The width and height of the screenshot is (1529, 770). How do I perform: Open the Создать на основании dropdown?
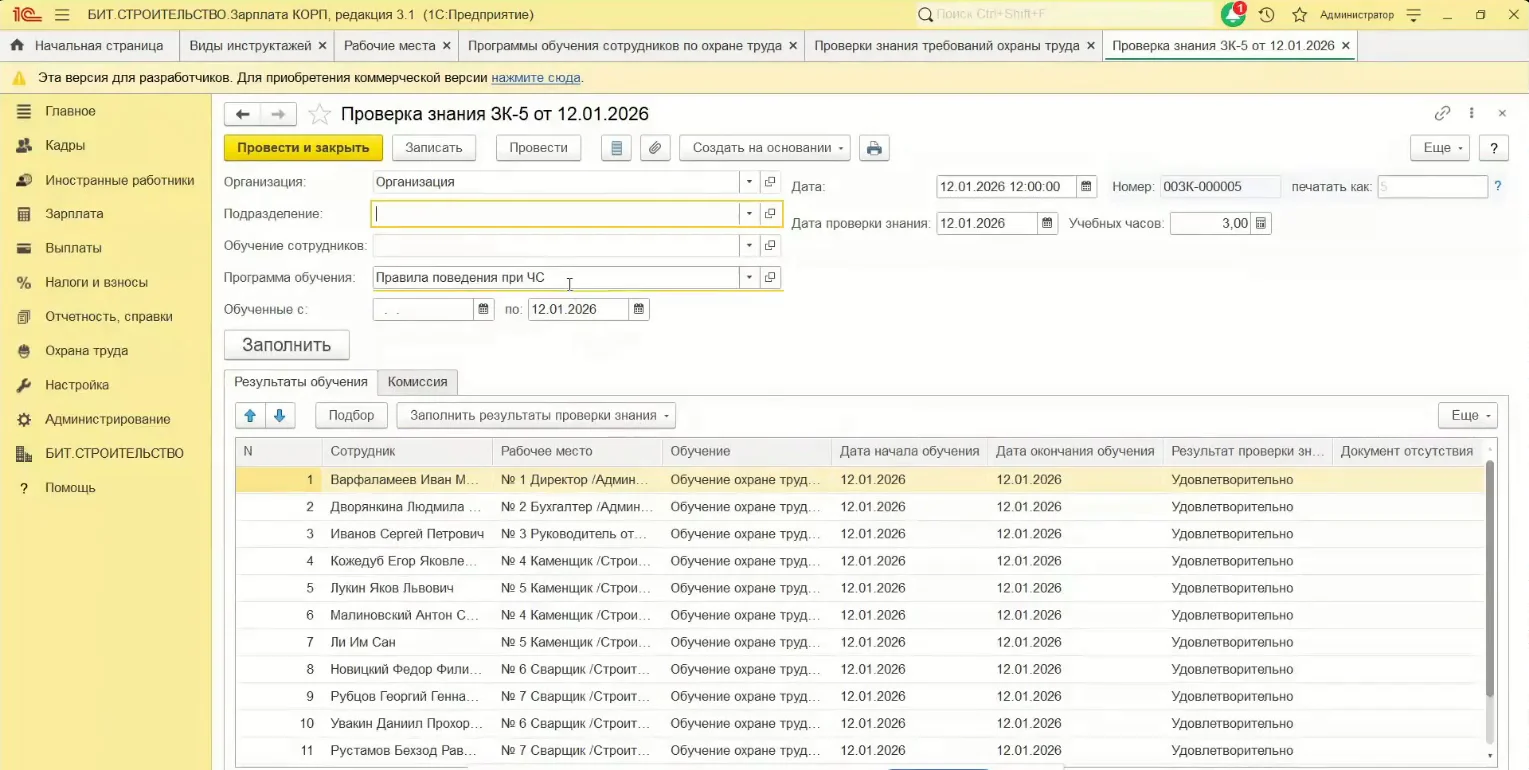point(764,148)
